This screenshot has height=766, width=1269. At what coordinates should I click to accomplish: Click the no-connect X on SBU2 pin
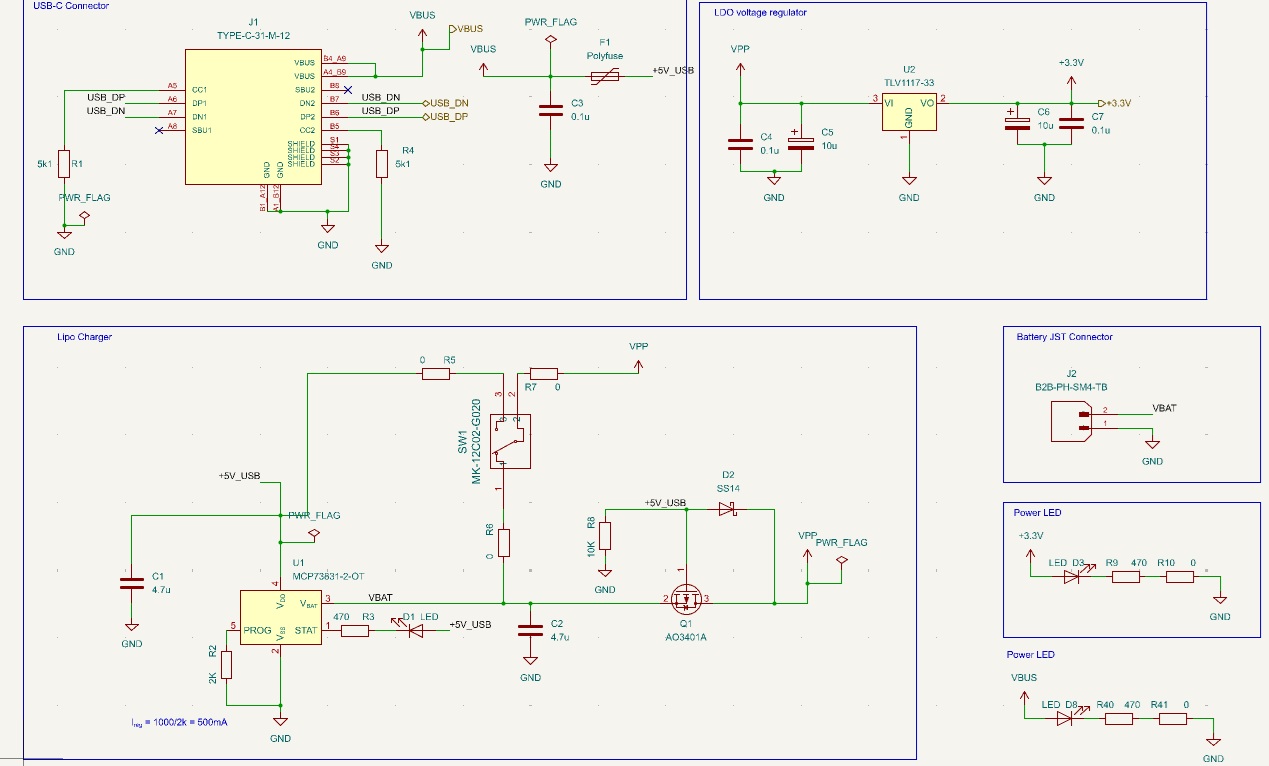pyautogui.click(x=348, y=90)
